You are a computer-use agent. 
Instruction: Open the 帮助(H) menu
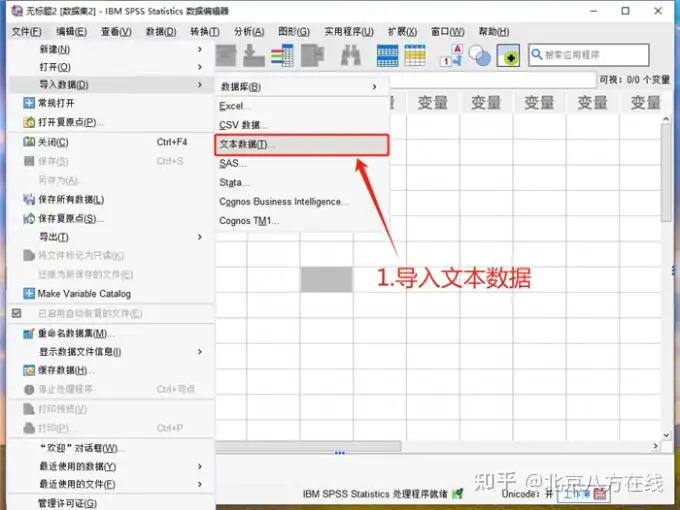click(494, 32)
